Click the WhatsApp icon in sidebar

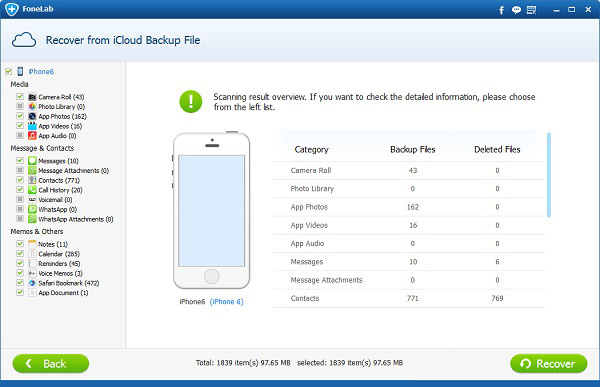coord(33,209)
